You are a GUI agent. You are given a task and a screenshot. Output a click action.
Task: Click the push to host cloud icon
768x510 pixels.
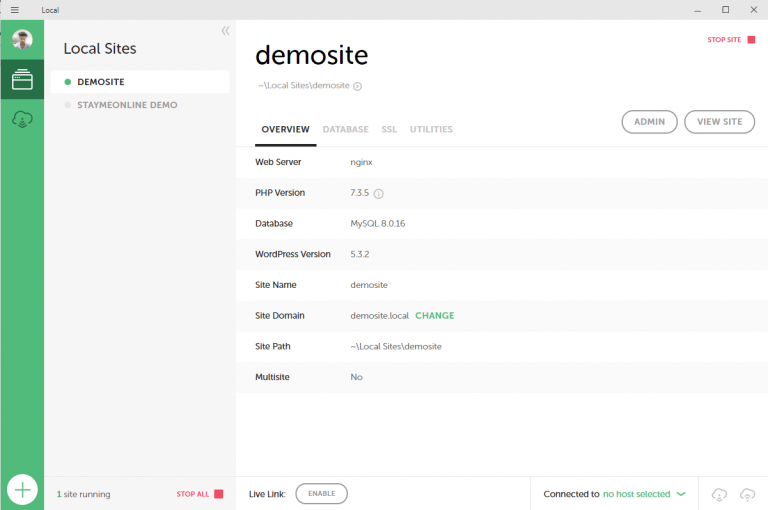click(x=747, y=494)
